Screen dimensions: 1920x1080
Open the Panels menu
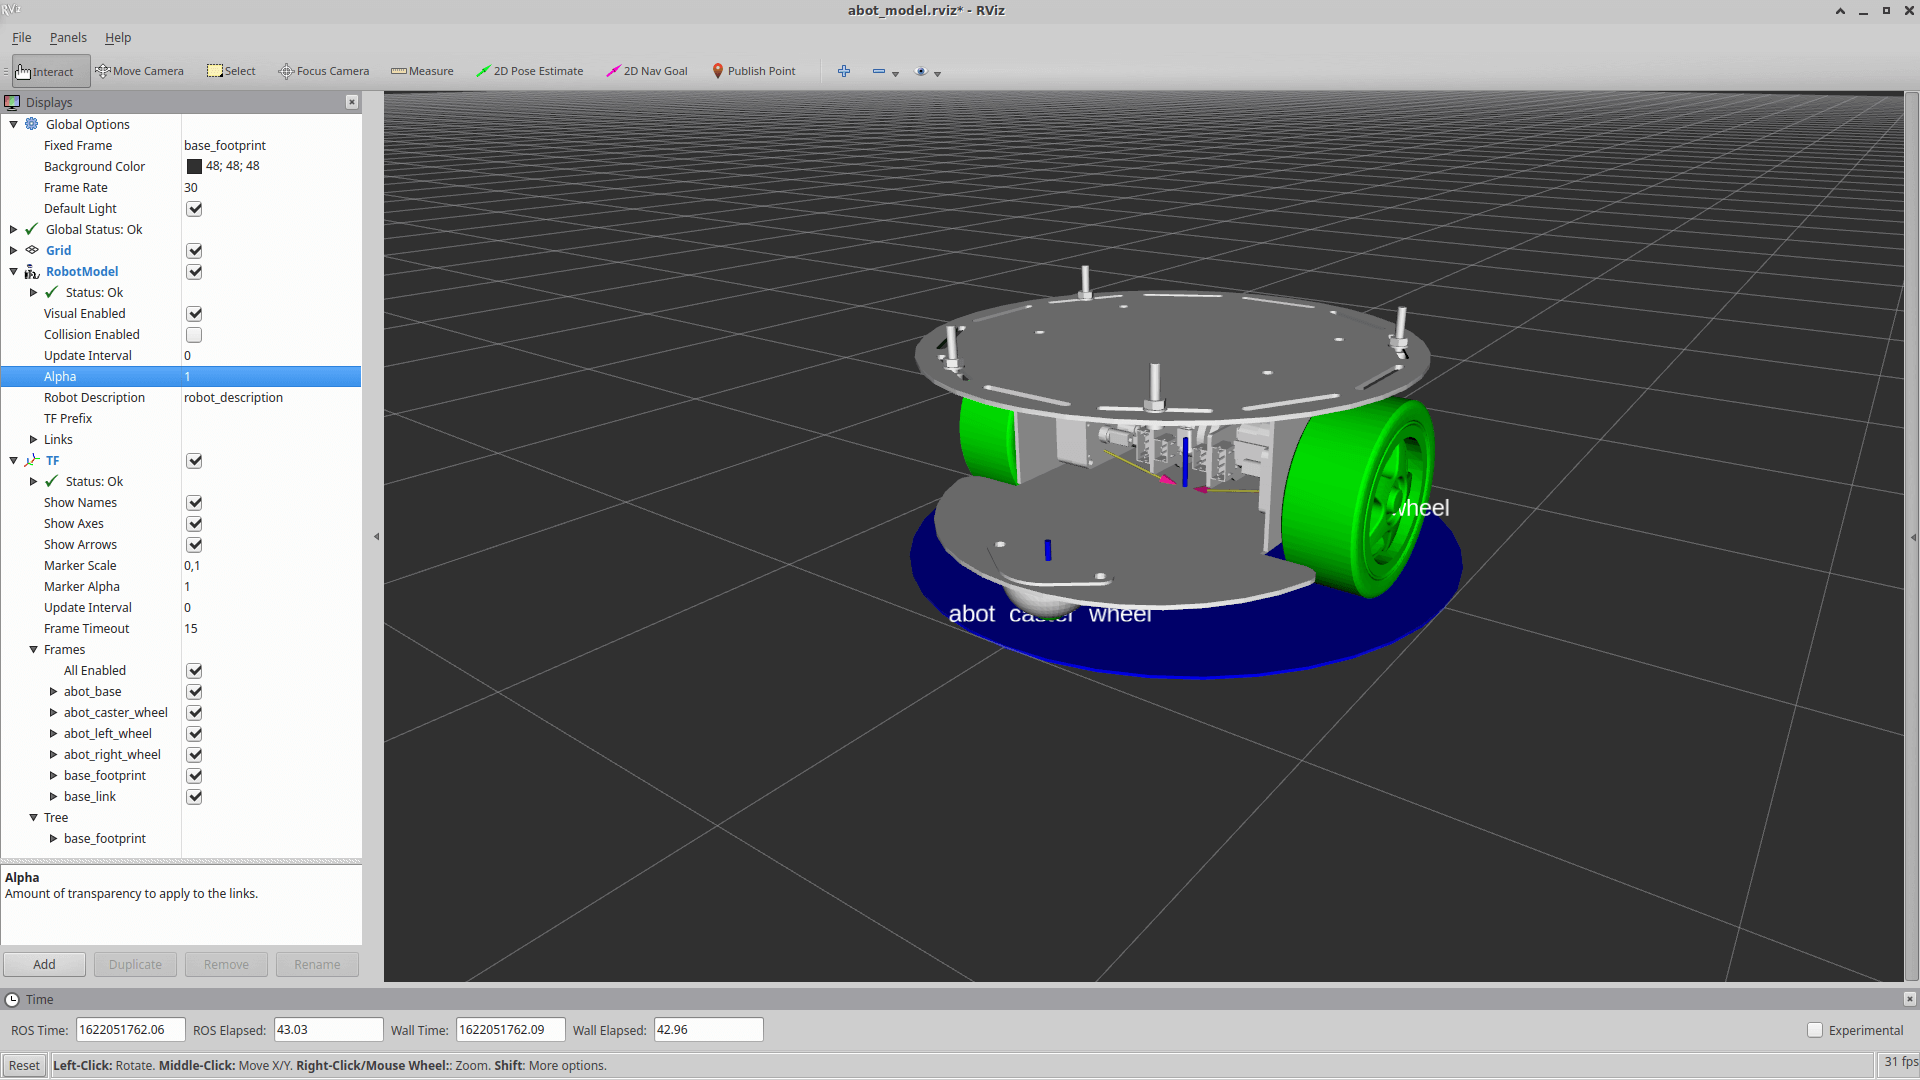(x=67, y=37)
